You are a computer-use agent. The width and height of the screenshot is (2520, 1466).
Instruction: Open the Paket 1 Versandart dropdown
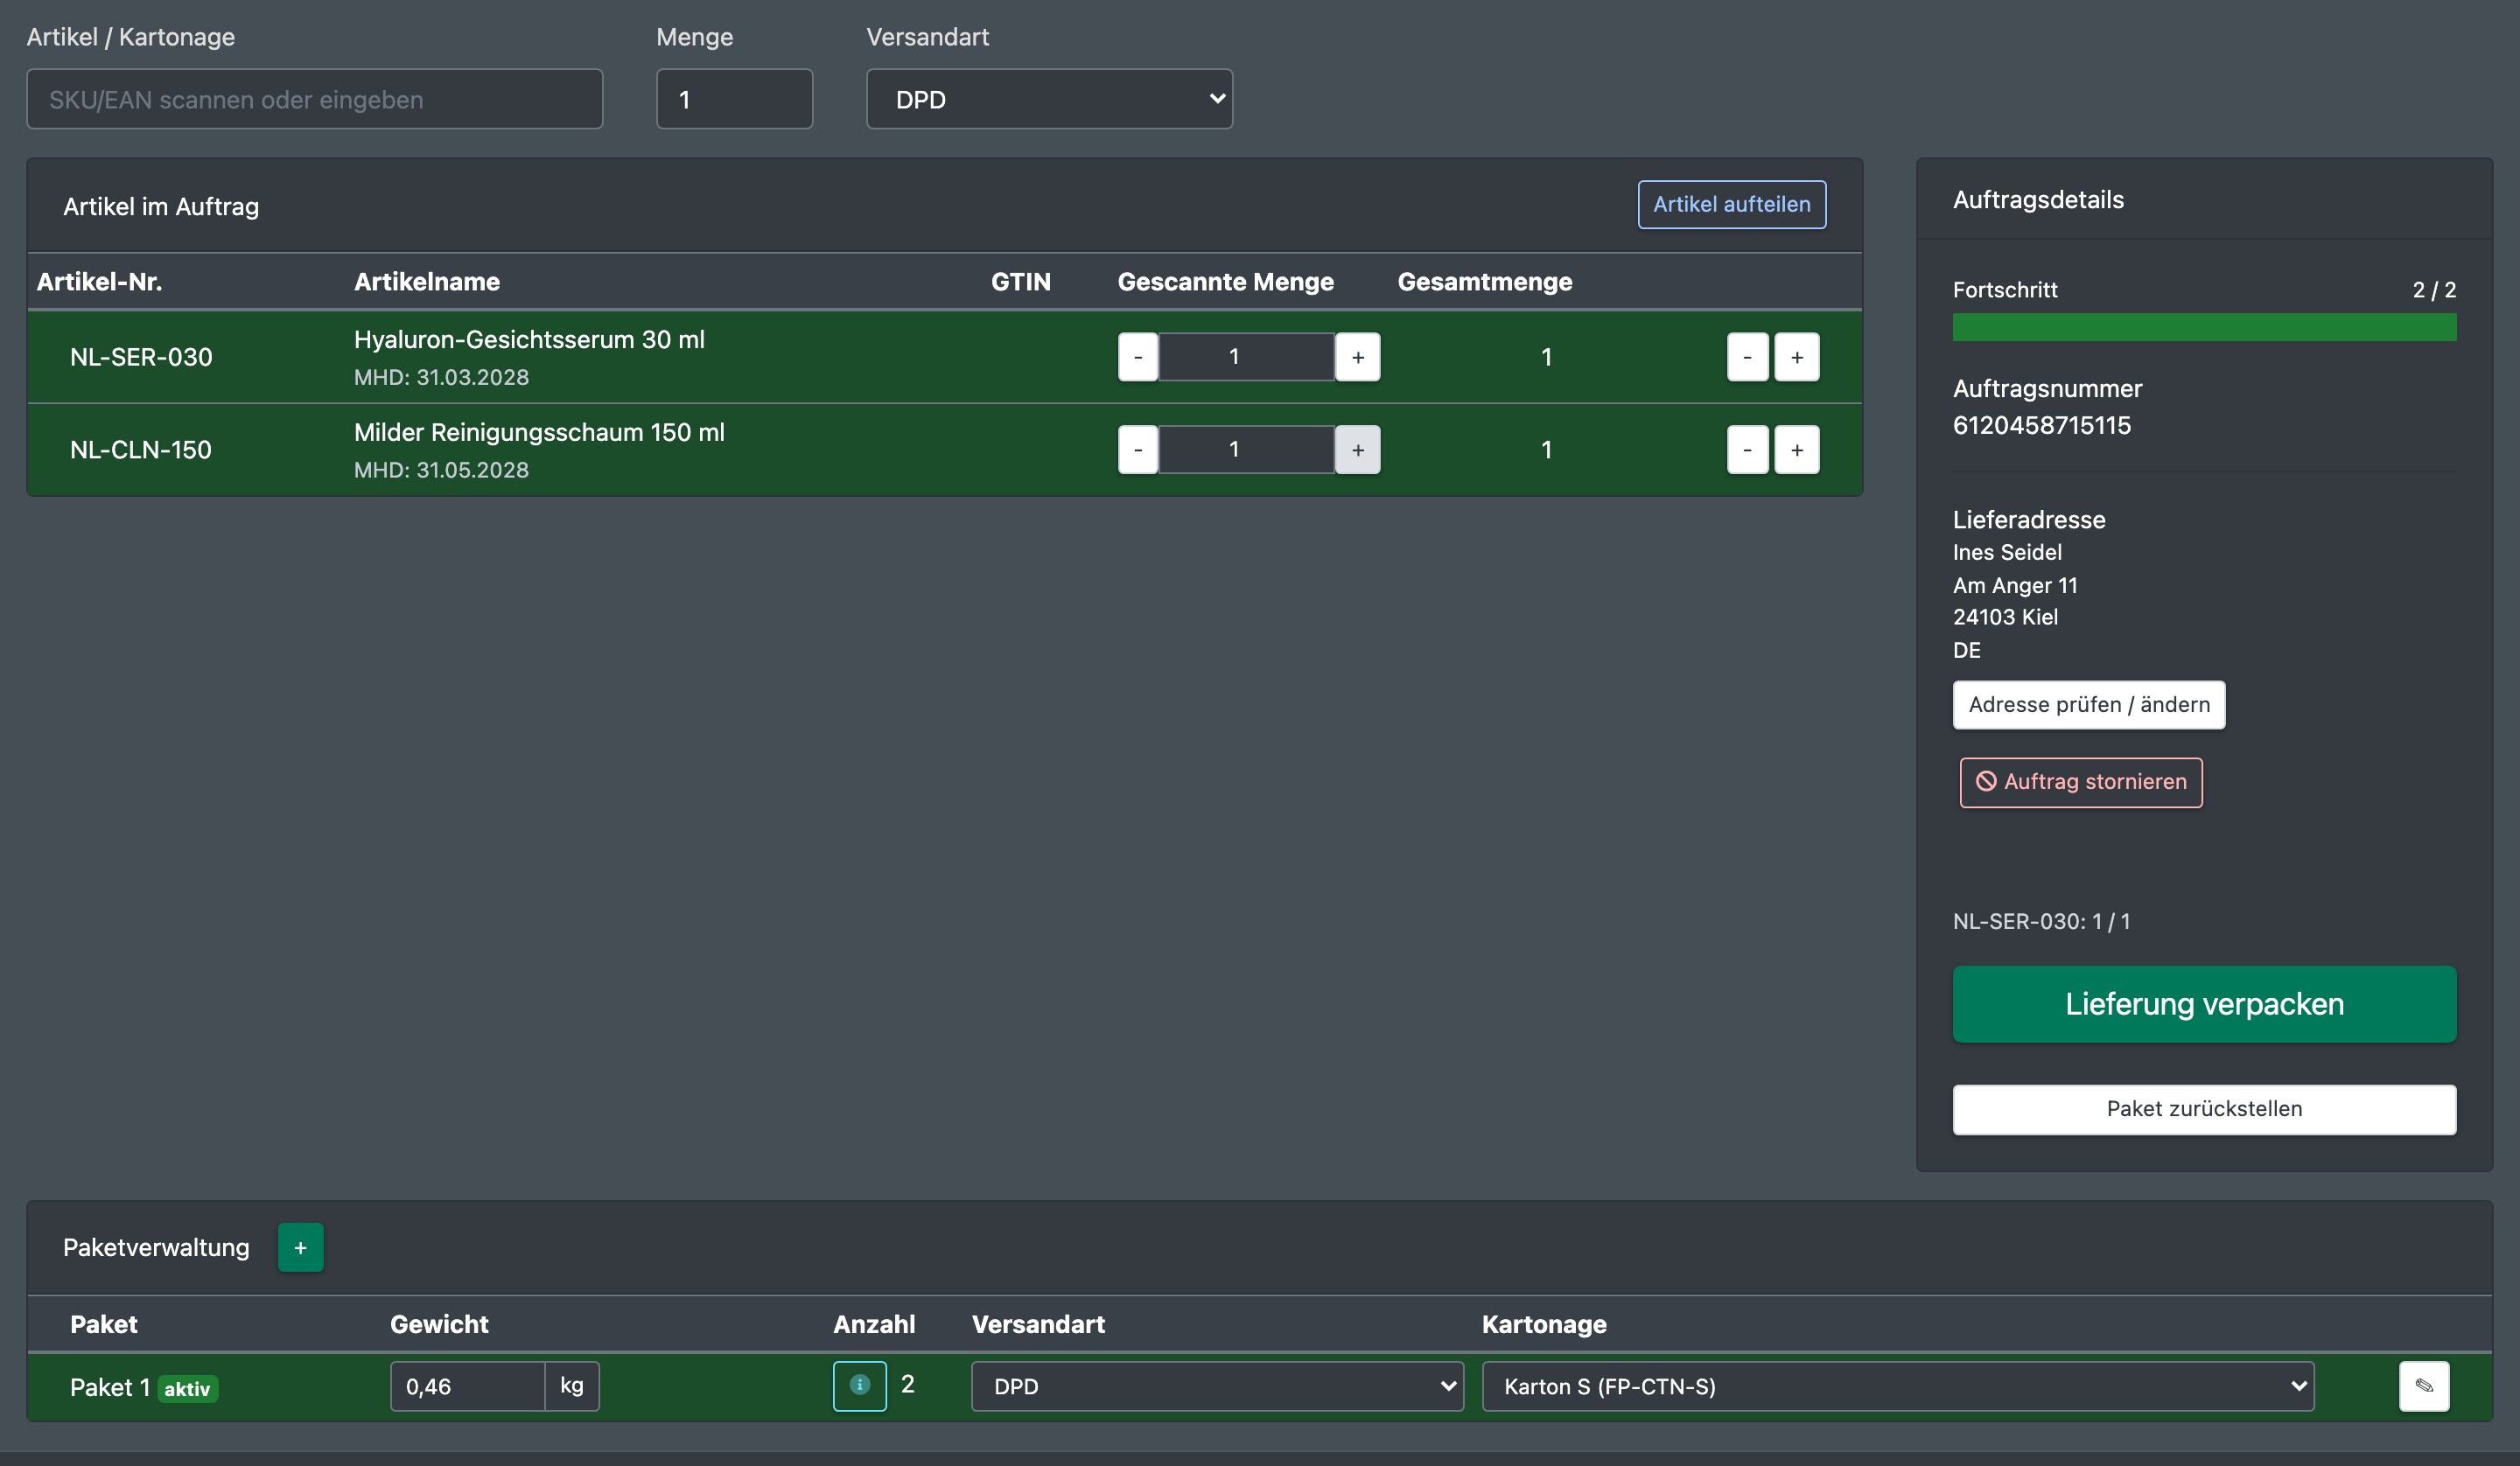click(x=1217, y=1386)
